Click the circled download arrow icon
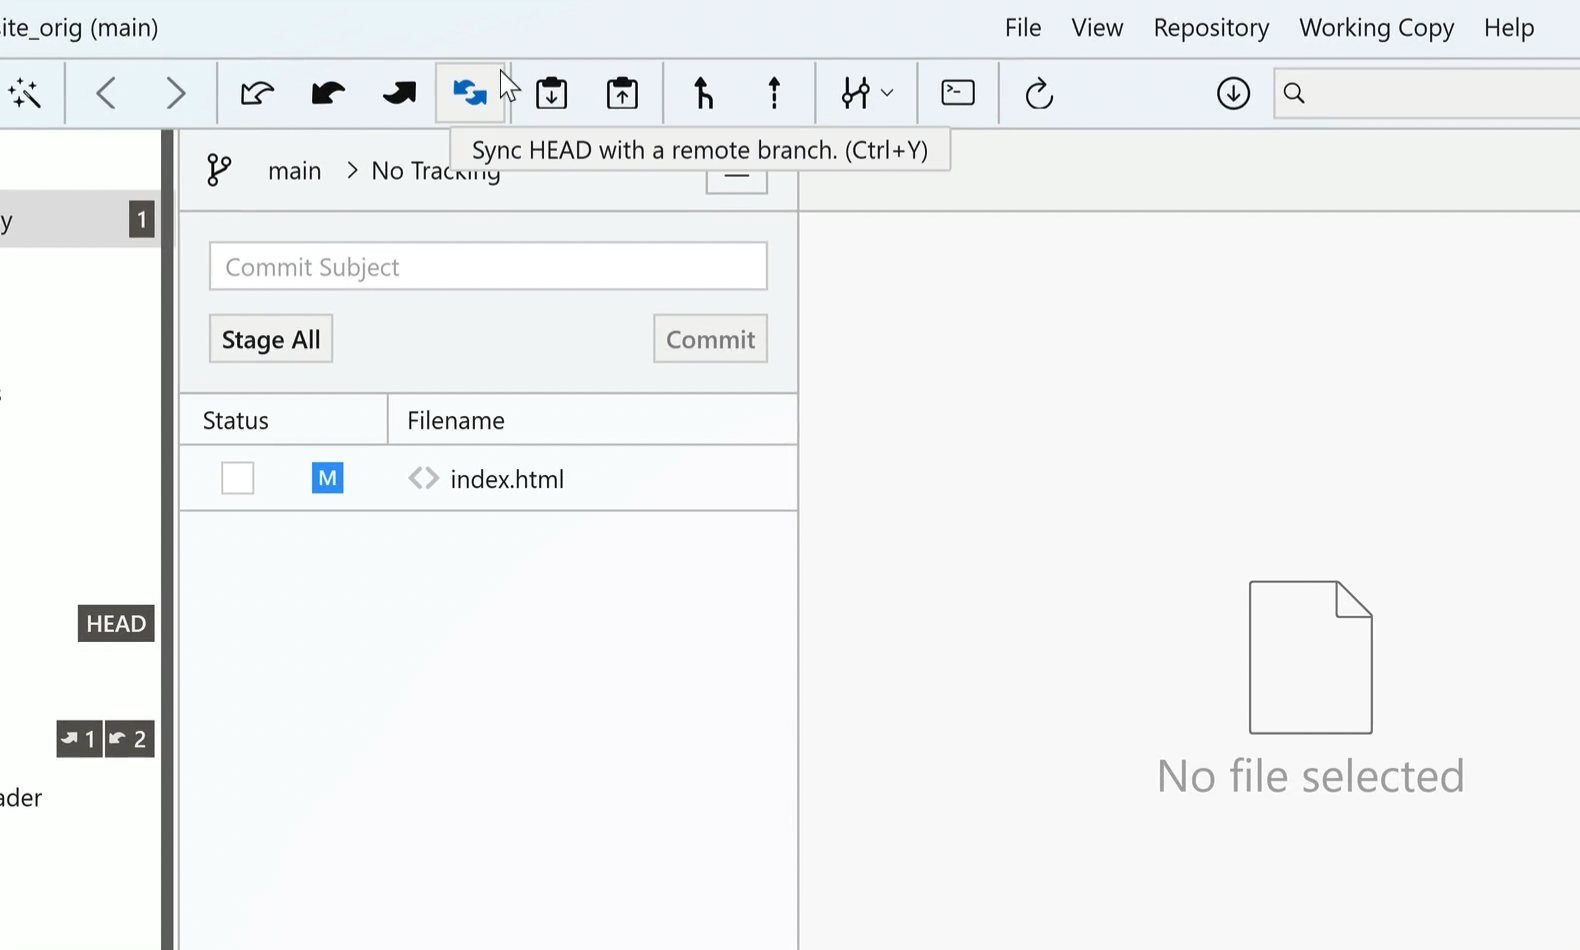 pyautogui.click(x=1233, y=93)
